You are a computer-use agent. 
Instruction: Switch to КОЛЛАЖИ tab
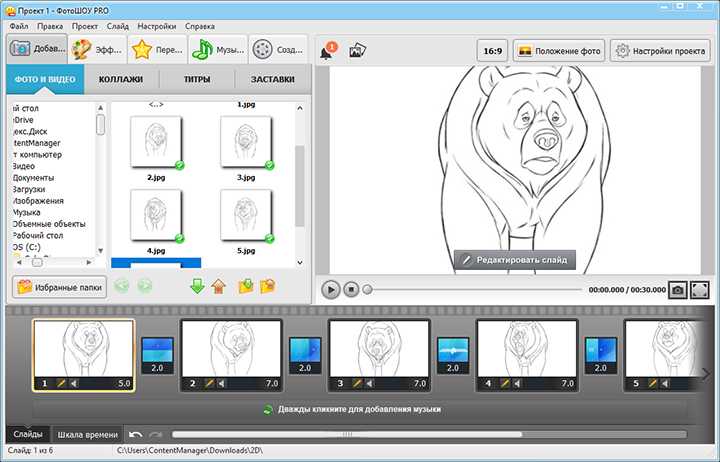(x=121, y=79)
